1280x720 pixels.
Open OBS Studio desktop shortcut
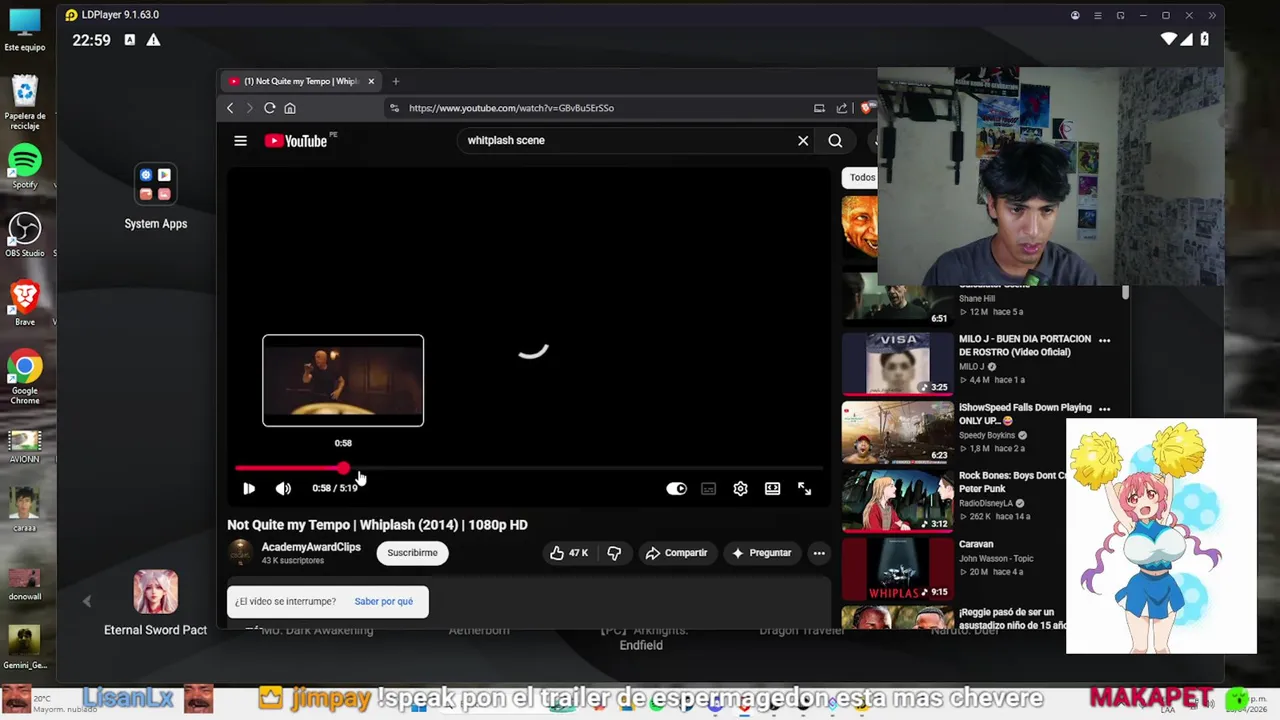coord(25,236)
